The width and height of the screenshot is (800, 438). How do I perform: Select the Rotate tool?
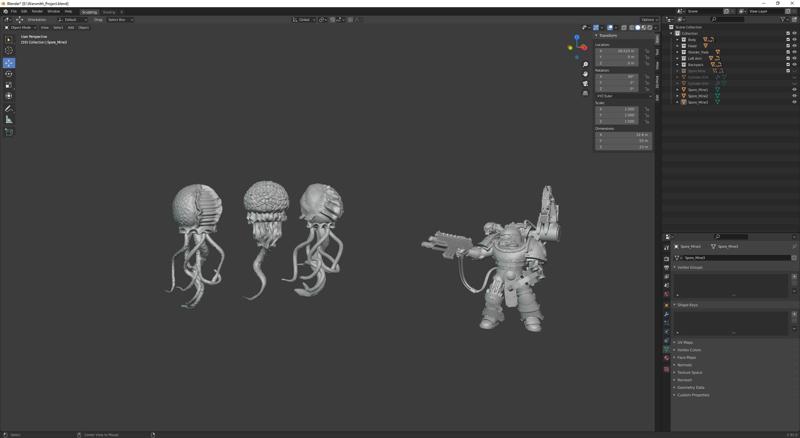pos(9,74)
